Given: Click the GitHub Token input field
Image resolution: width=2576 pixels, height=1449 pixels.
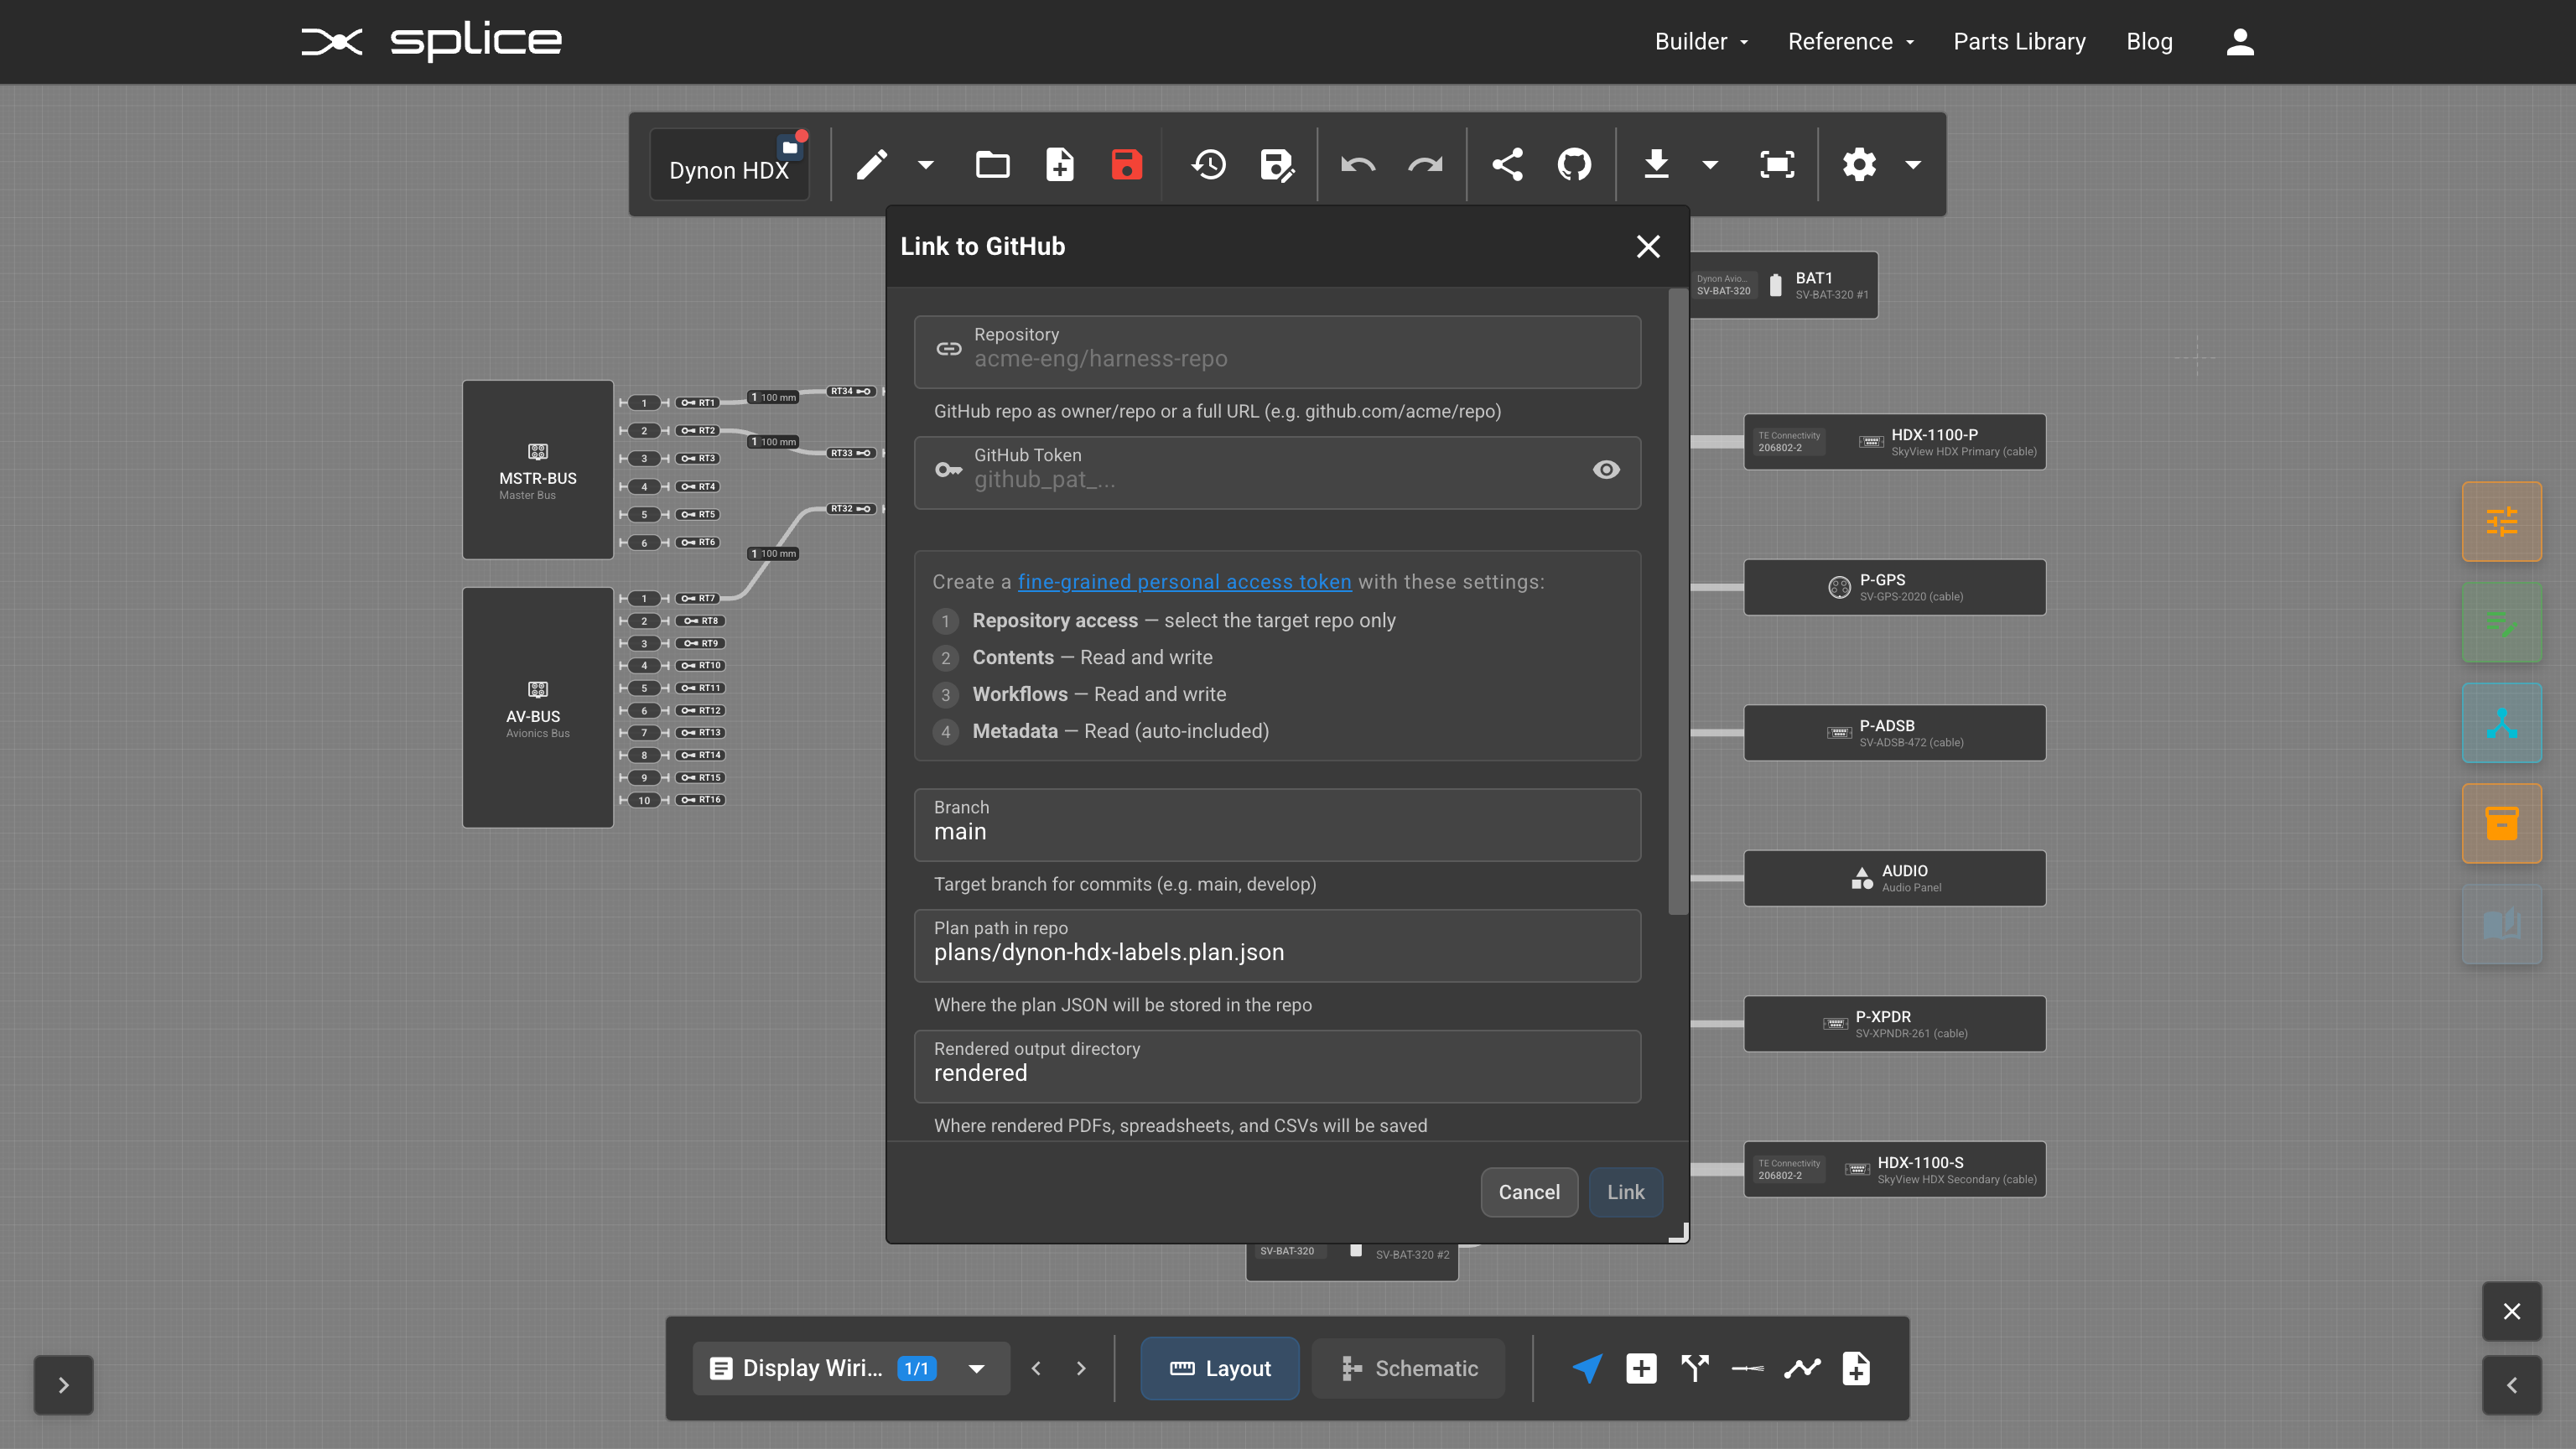Looking at the screenshot, I should click(1277, 472).
